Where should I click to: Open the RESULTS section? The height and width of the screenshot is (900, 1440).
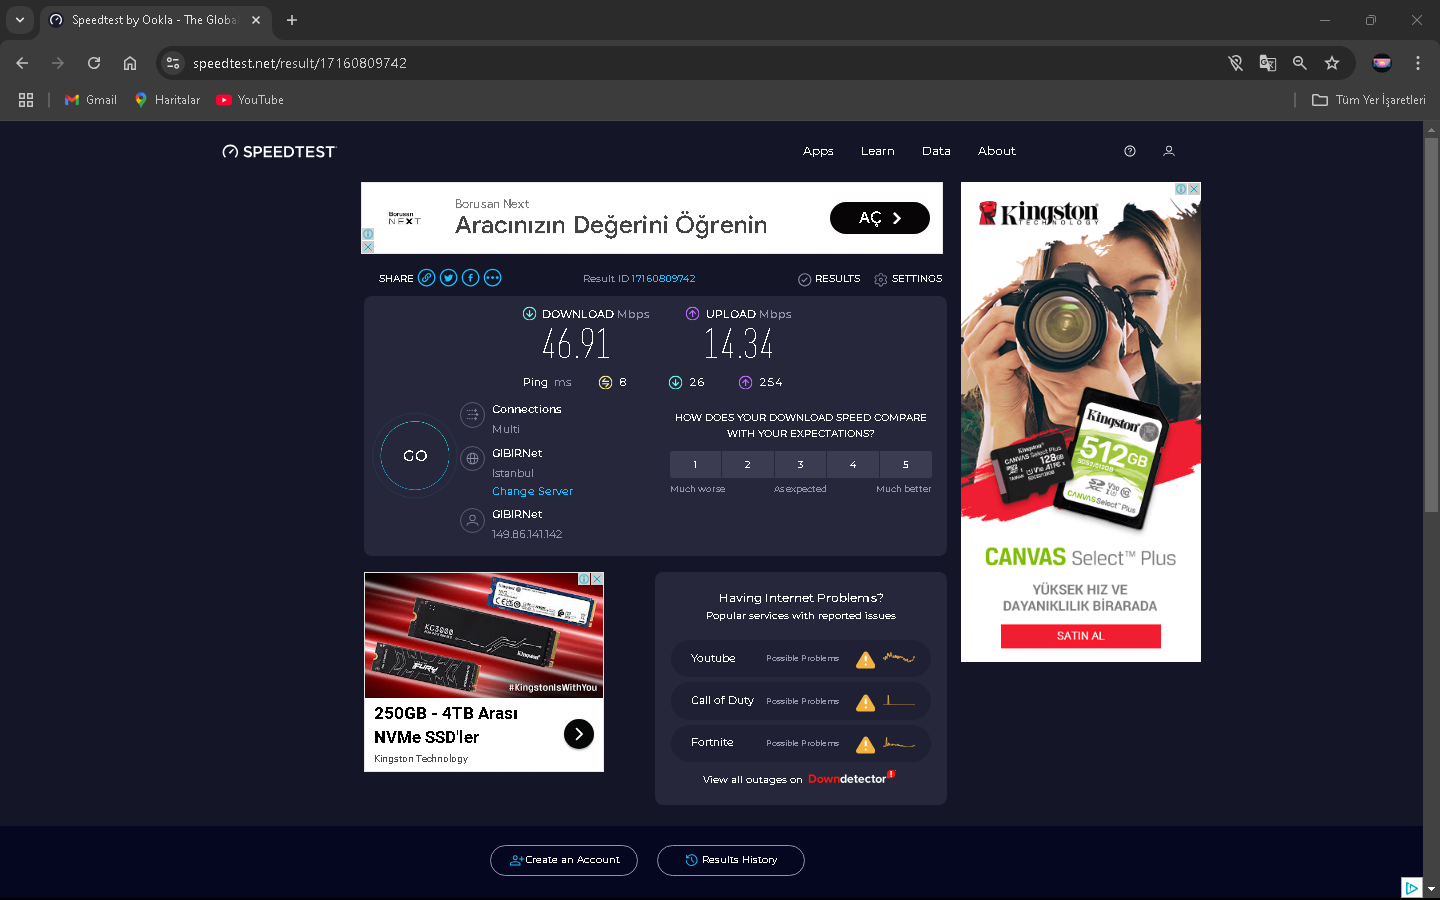pyautogui.click(x=830, y=279)
